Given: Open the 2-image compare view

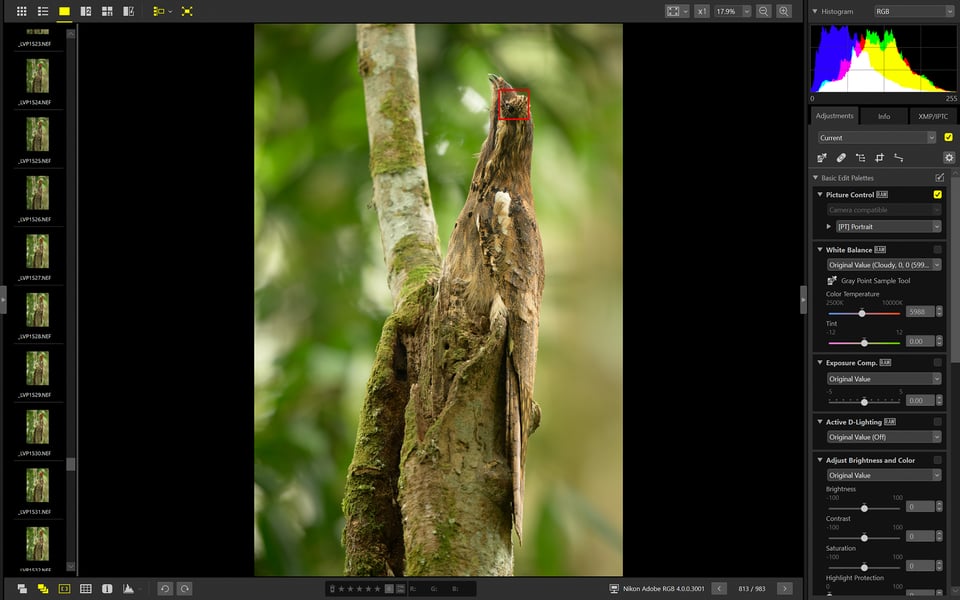Looking at the screenshot, I should coord(86,11).
